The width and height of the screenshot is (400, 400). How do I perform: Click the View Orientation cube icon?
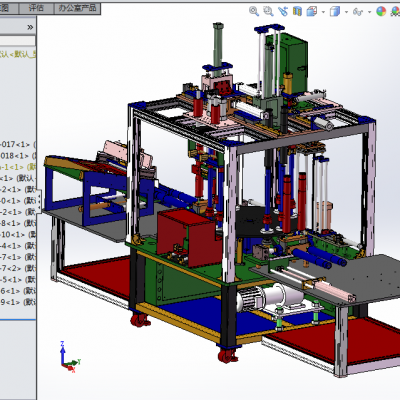pyautogui.click(x=312, y=12)
